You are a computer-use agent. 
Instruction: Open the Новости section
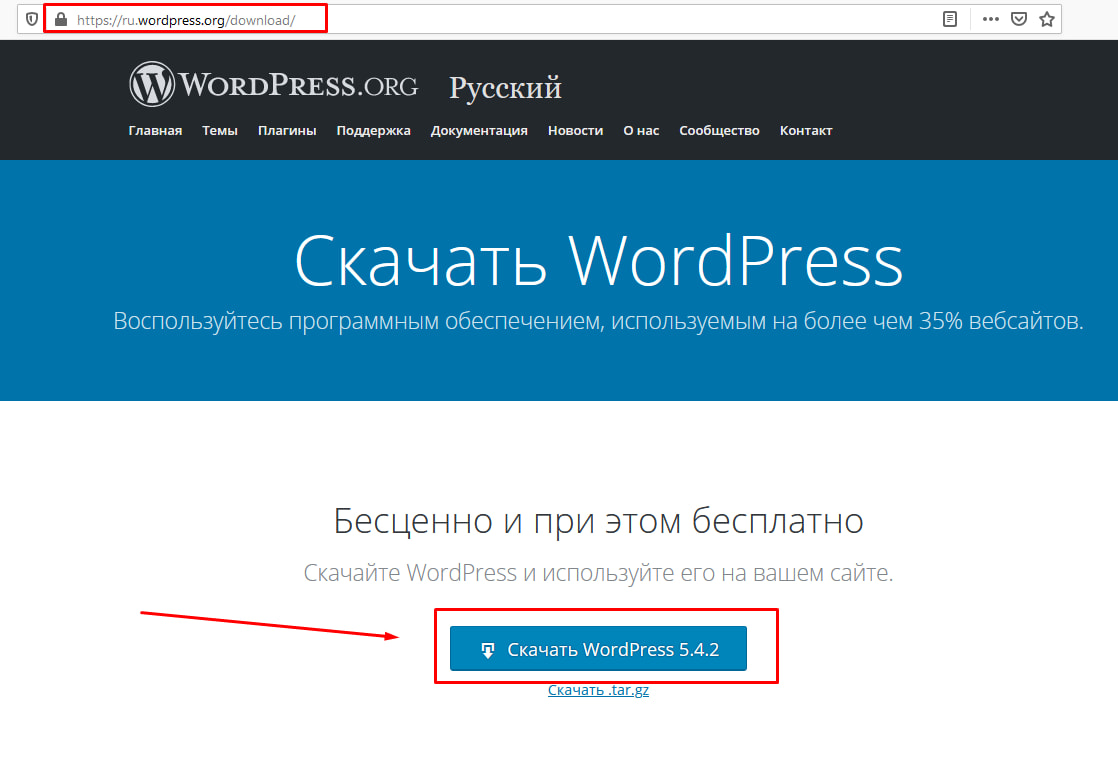click(575, 130)
